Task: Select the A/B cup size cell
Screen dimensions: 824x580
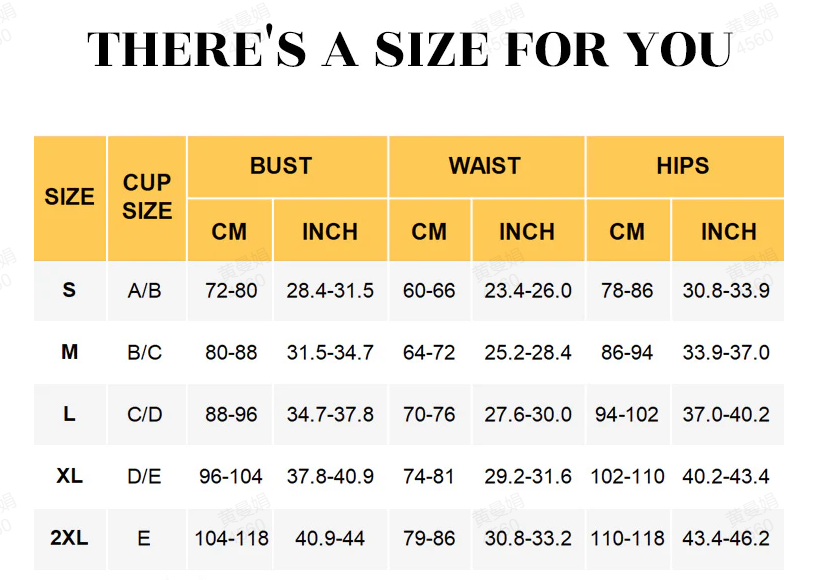Action: pos(145,291)
